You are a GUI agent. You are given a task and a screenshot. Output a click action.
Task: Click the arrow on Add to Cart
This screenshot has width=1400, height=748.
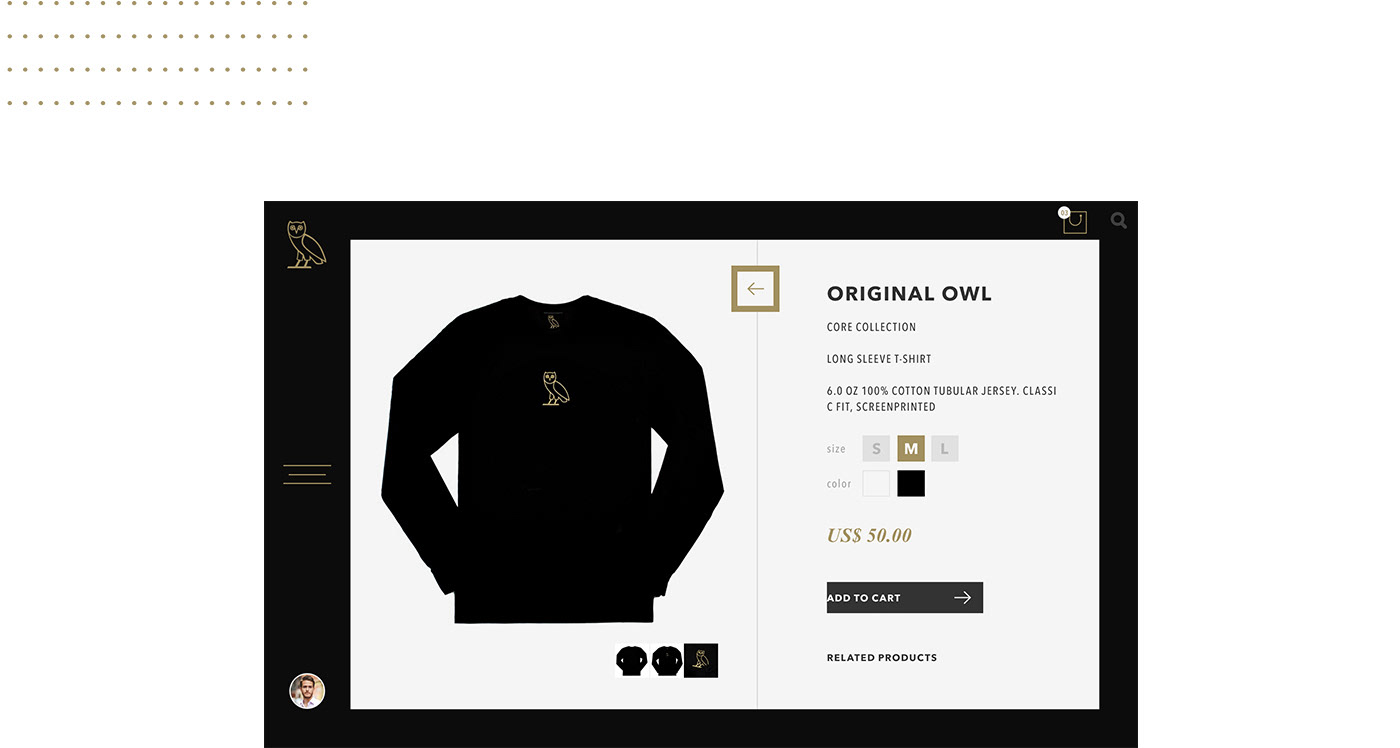962,597
